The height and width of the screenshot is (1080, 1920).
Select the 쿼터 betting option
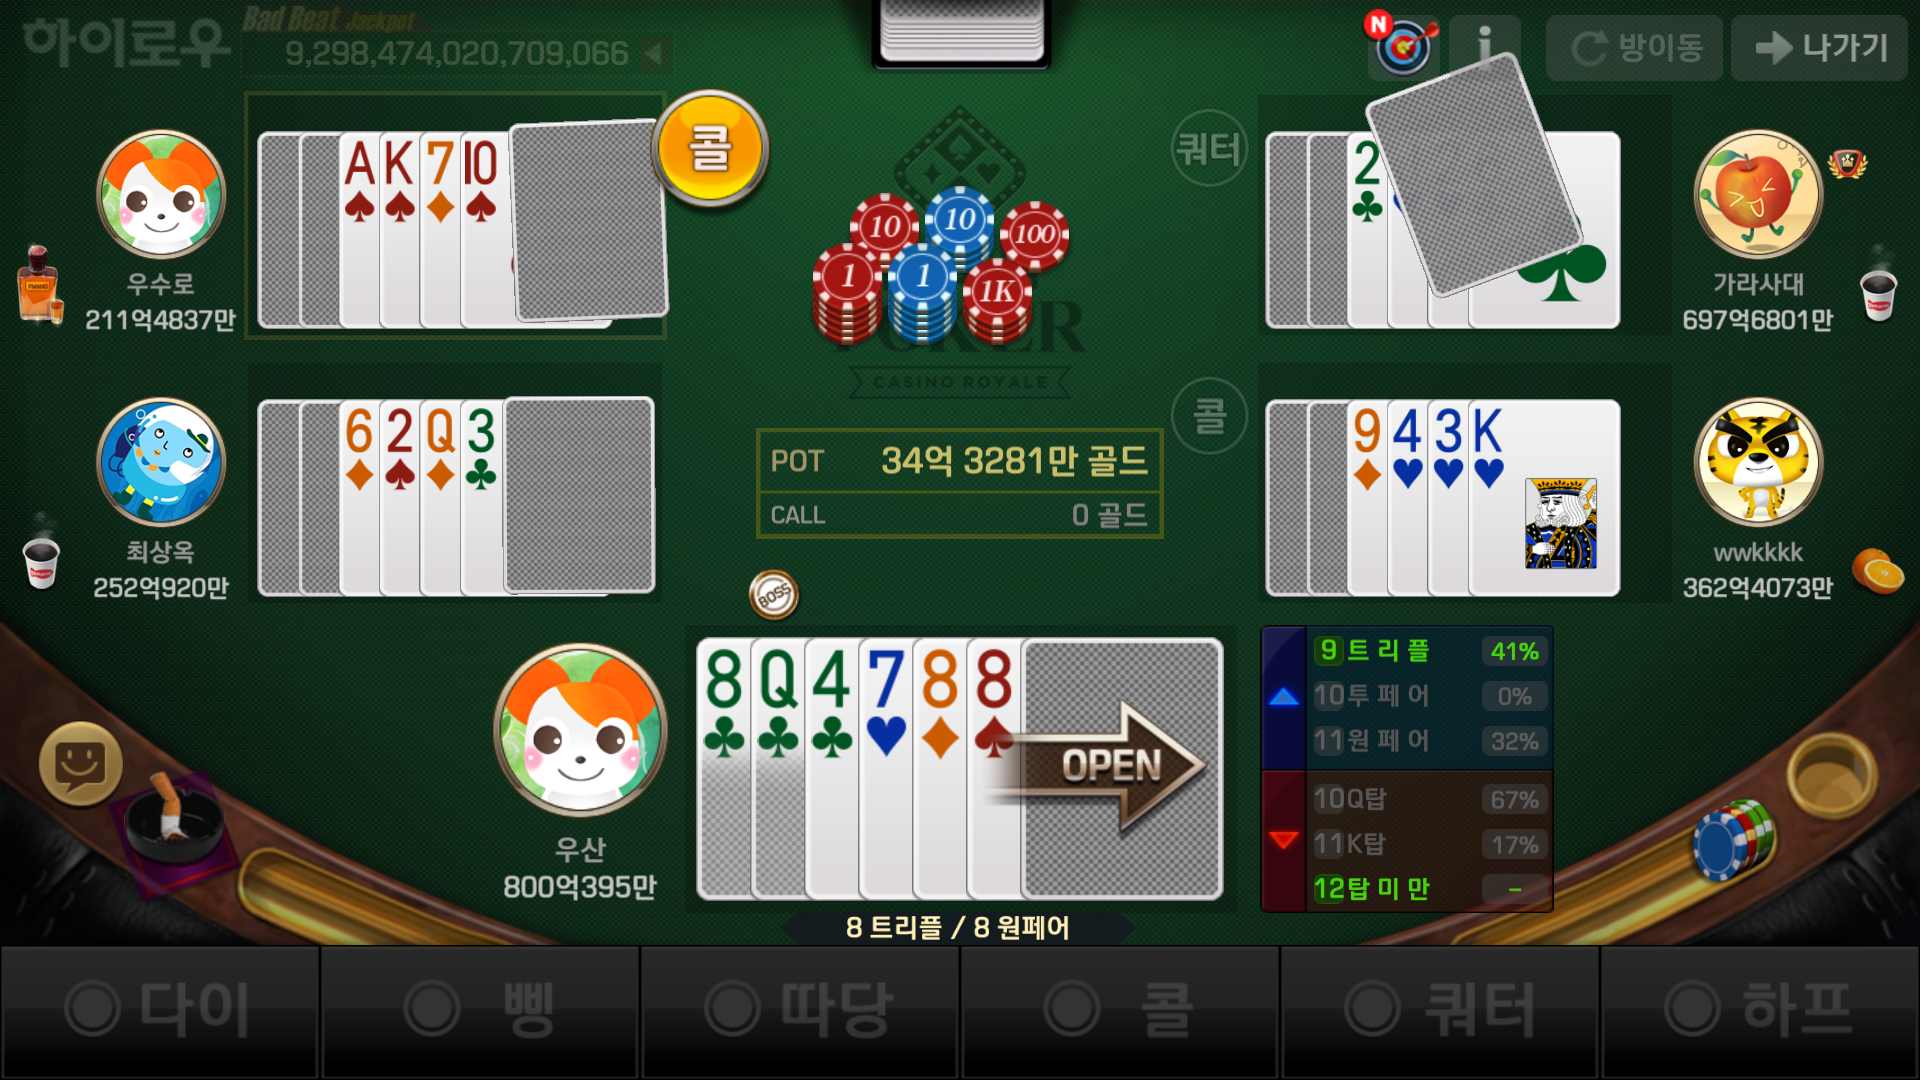click(x=1440, y=1010)
